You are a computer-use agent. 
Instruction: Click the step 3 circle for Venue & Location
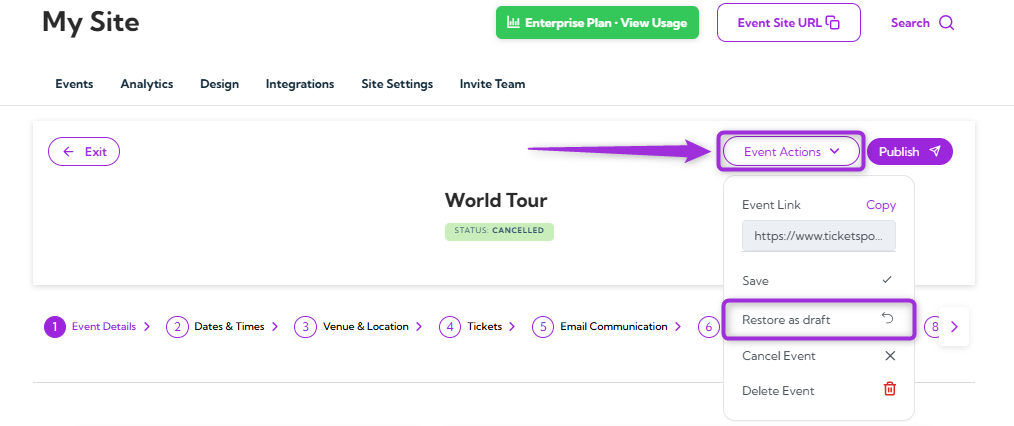tap(305, 326)
